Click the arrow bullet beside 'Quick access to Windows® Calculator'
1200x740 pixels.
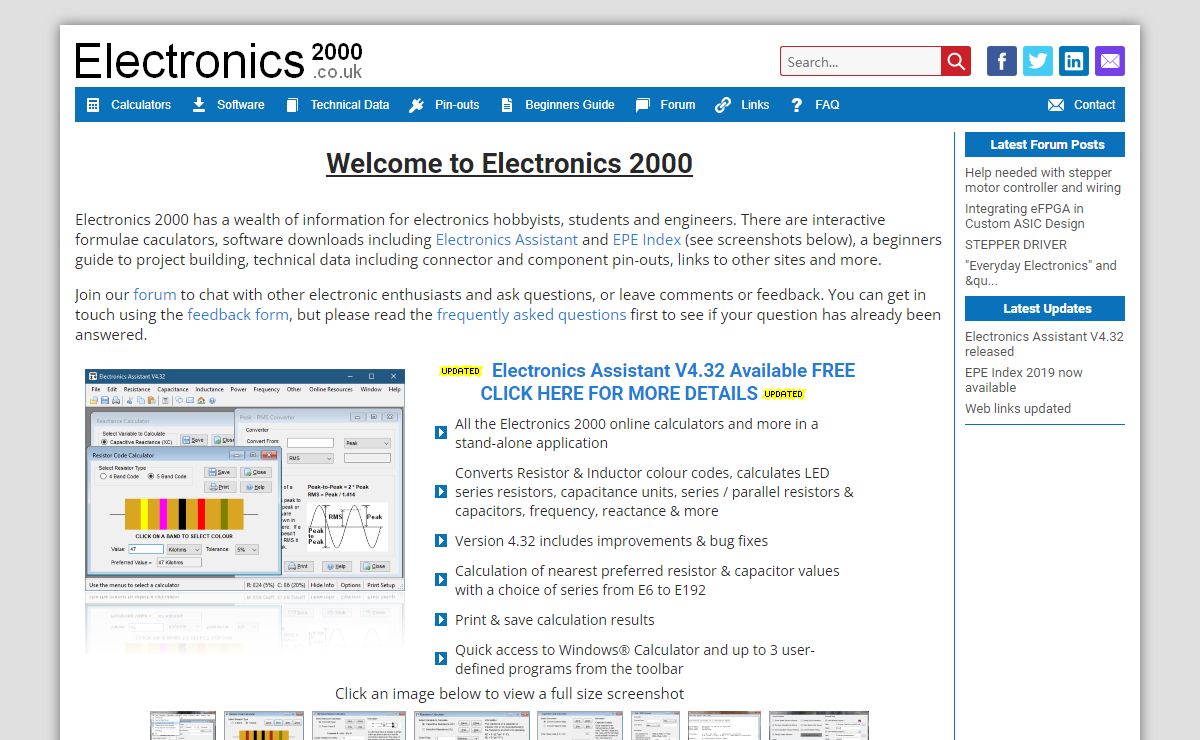pyautogui.click(x=441, y=659)
